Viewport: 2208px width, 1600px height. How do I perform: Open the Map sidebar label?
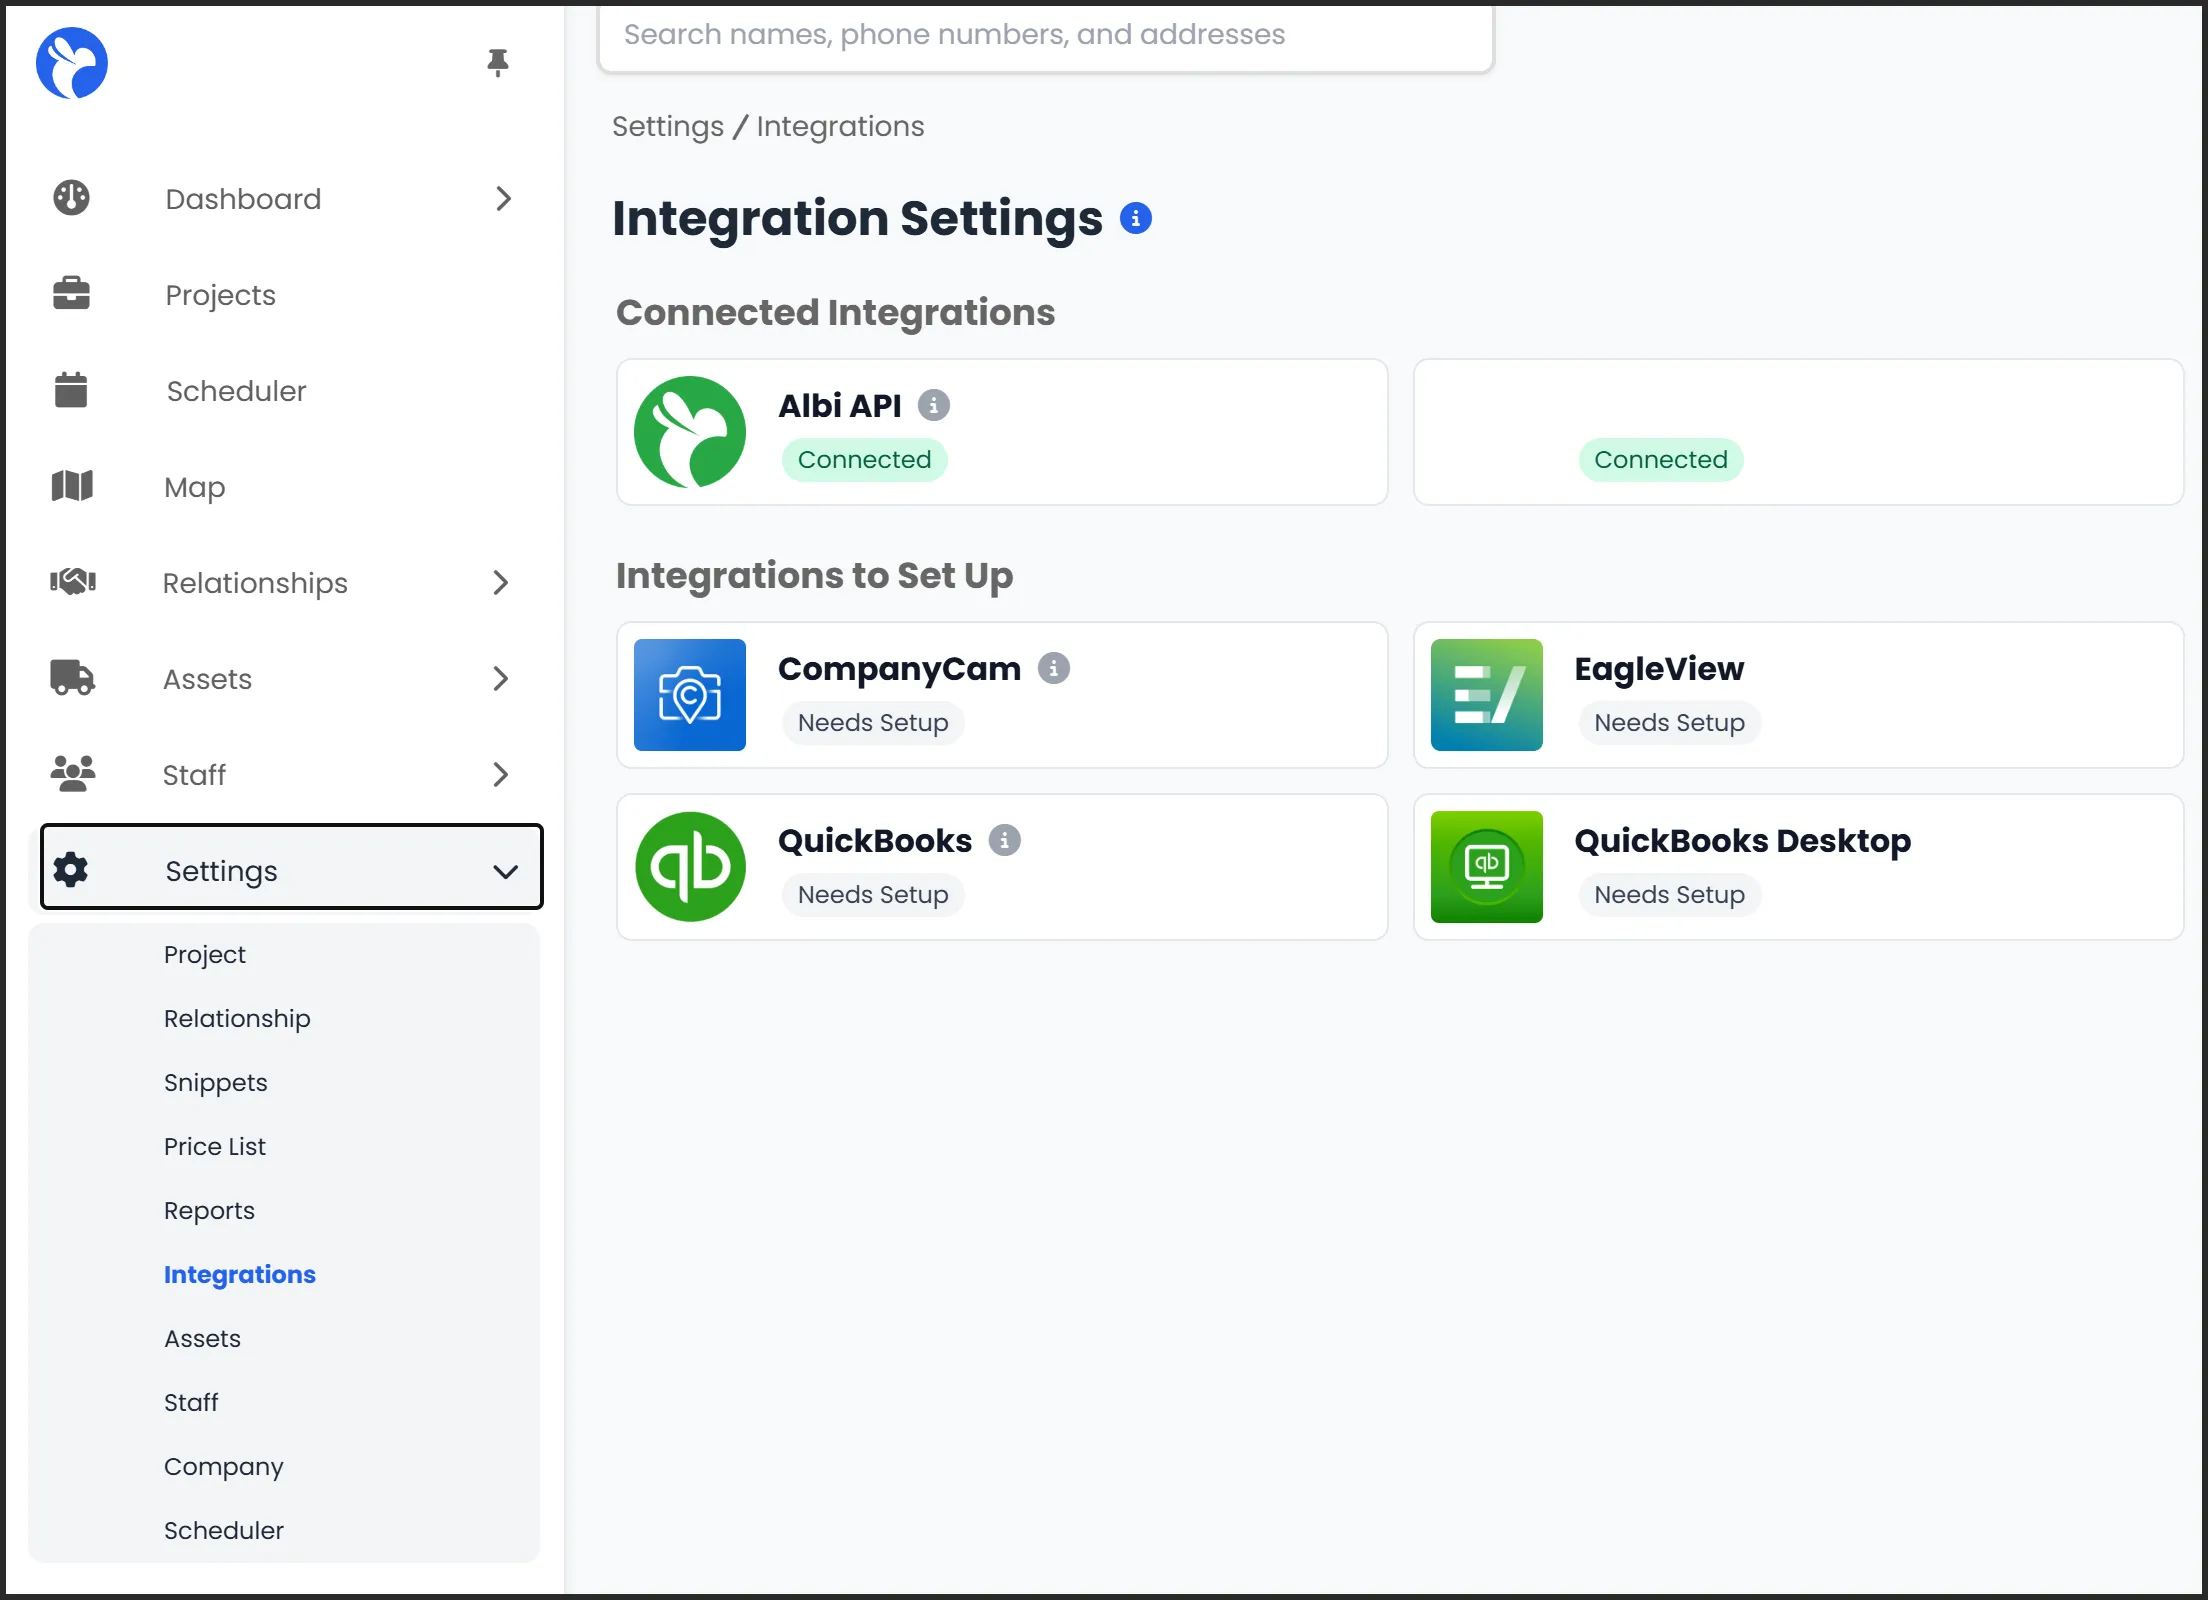(194, 487)
